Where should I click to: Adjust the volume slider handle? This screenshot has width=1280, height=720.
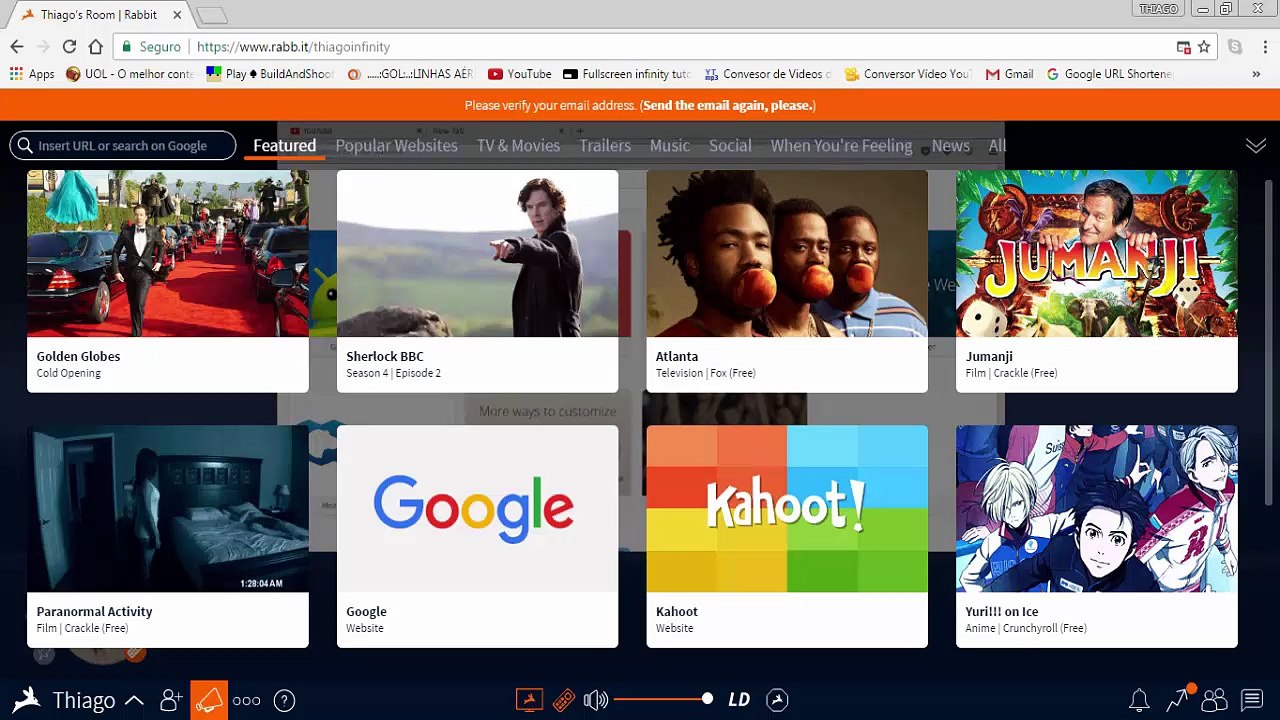707,699
